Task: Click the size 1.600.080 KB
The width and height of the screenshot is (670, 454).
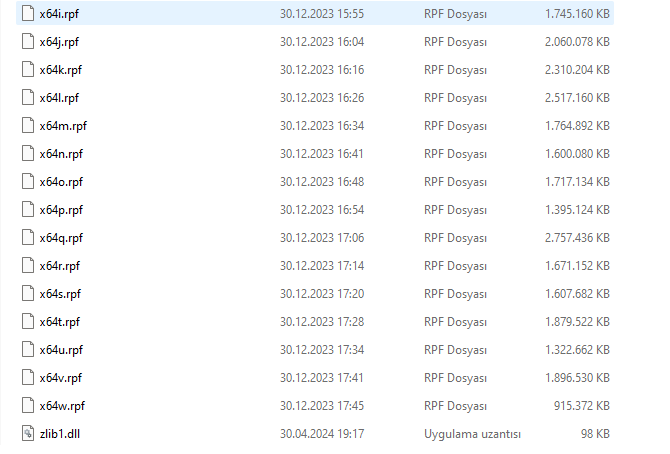Action: point(577,154)
